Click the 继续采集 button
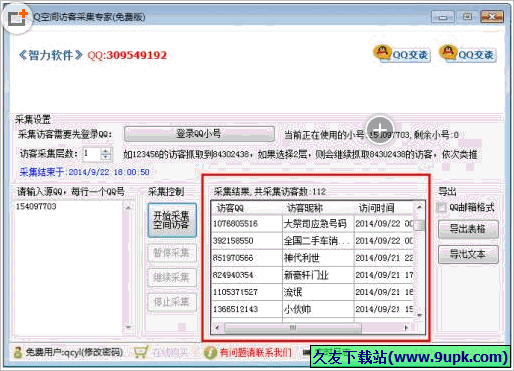The height and width of the screenshot is (371, 514). [x=172, y=277]
